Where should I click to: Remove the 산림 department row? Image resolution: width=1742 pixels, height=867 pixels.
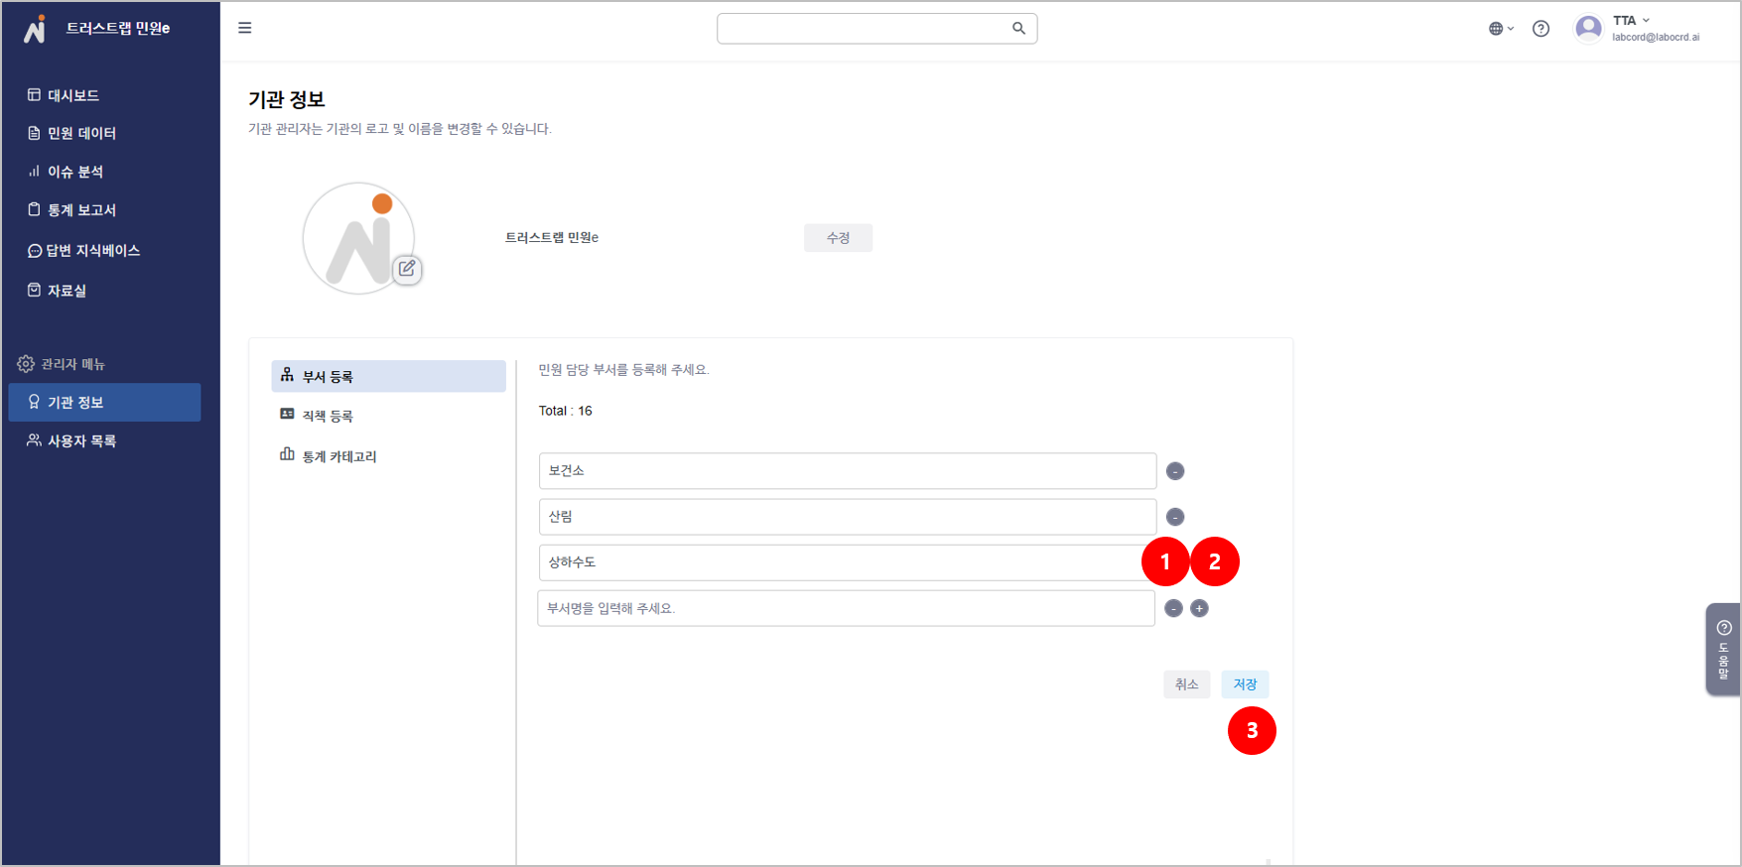tap(1175, 517)
